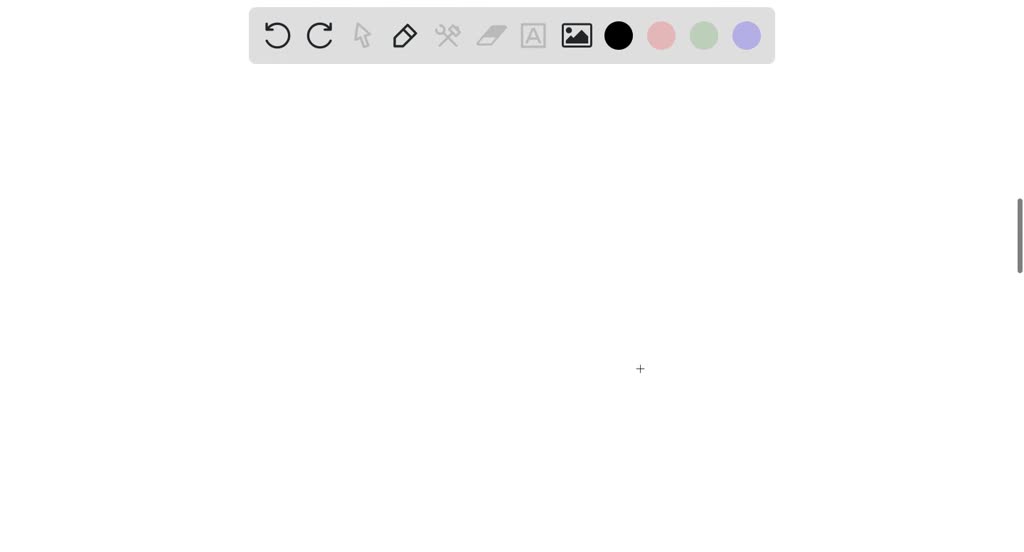
Task: Activate the eraser tool
Action: pyautogui.click(x=491, y=35)
